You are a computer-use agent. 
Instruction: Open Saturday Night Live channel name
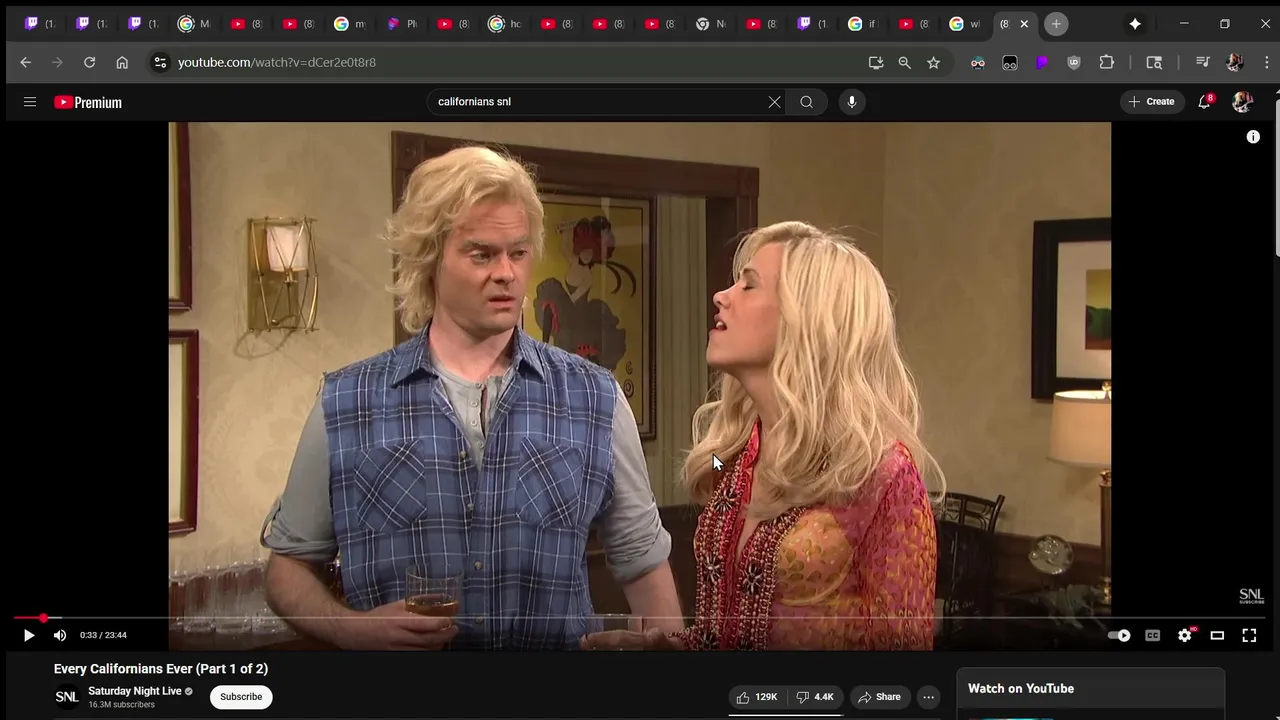[x=135, y=691]
